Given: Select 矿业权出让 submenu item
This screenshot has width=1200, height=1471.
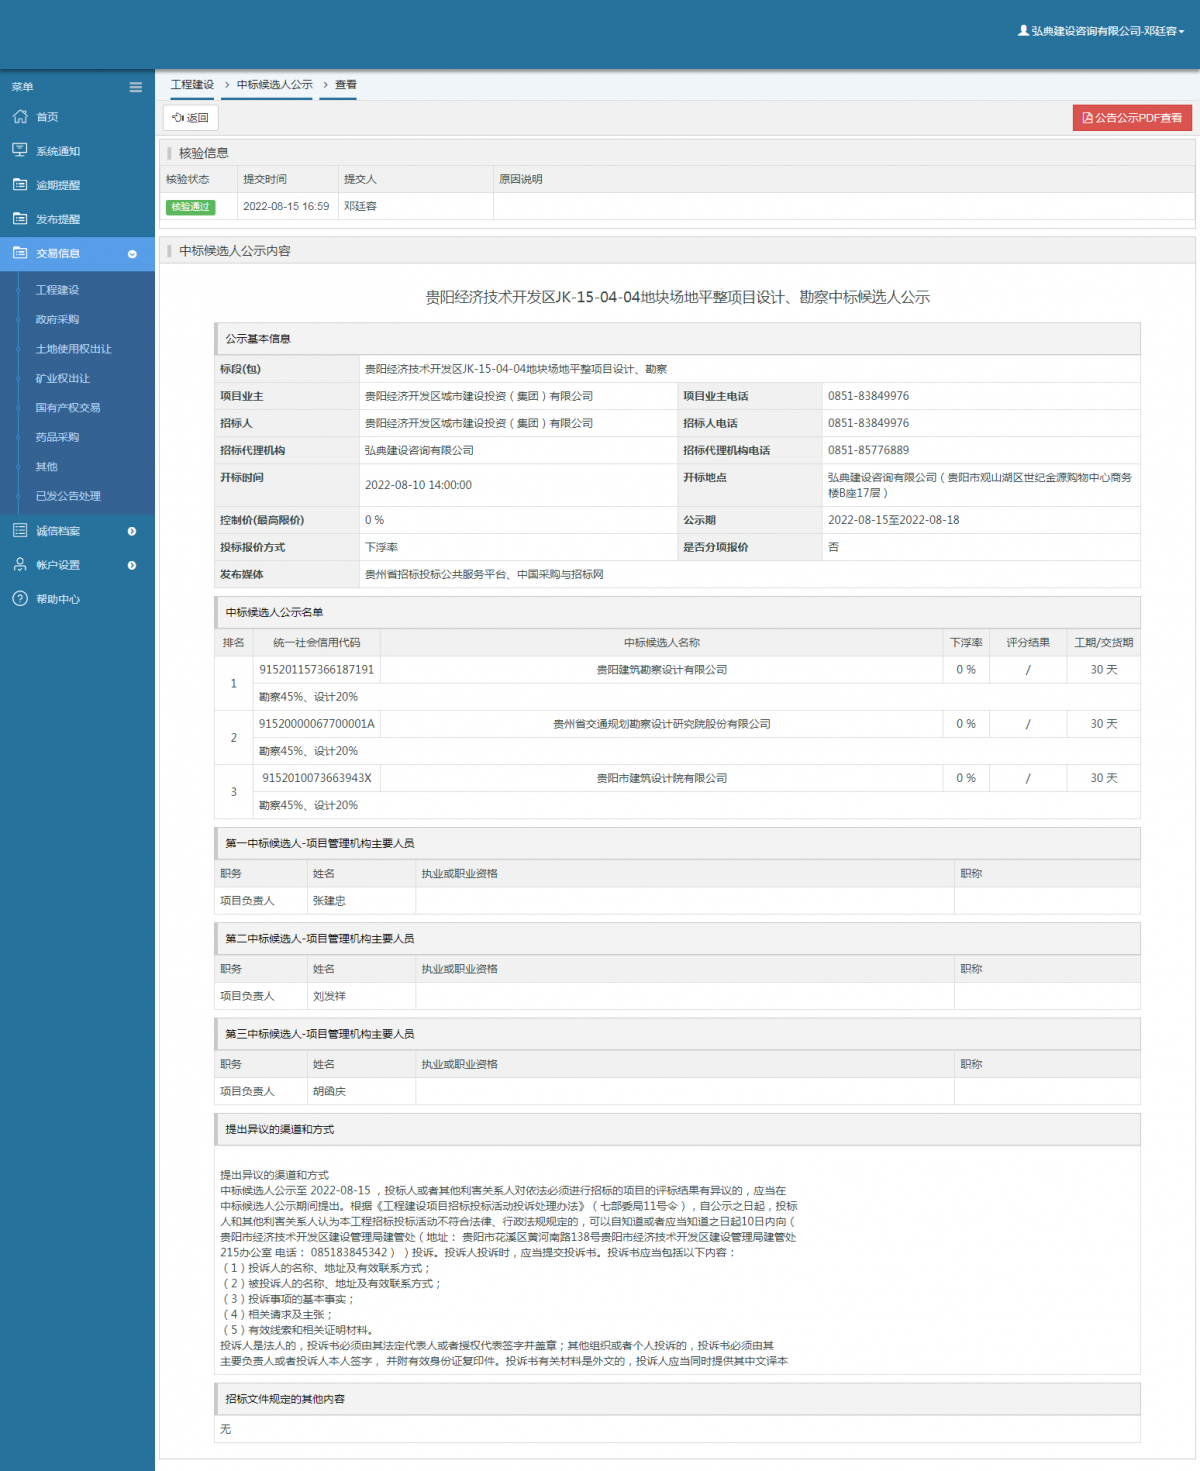Looking at the screenshot, I should [63, 378].
